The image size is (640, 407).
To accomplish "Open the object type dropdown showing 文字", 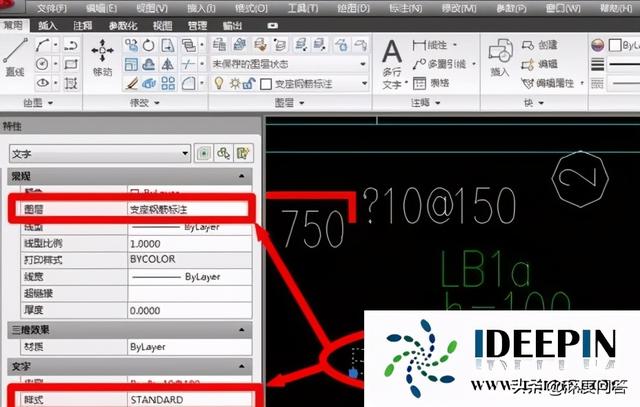I will [99, 153].
